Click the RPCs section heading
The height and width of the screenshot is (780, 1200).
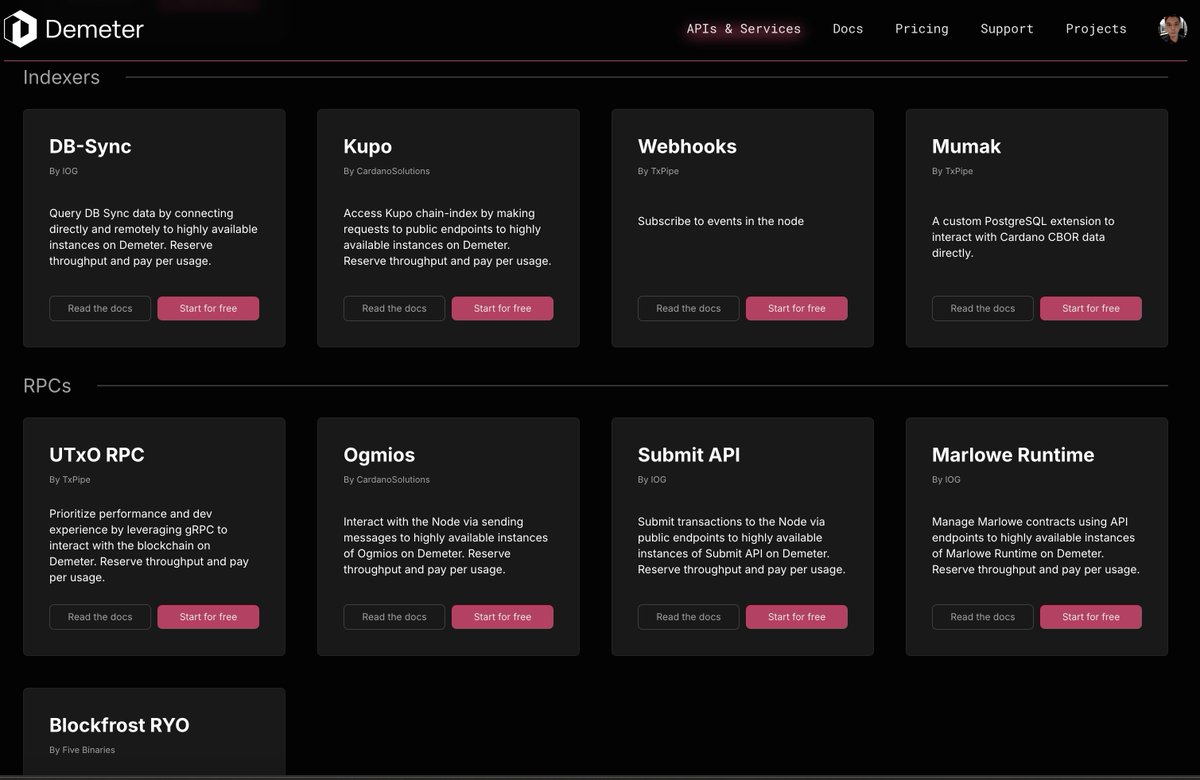tap(47, 385)
